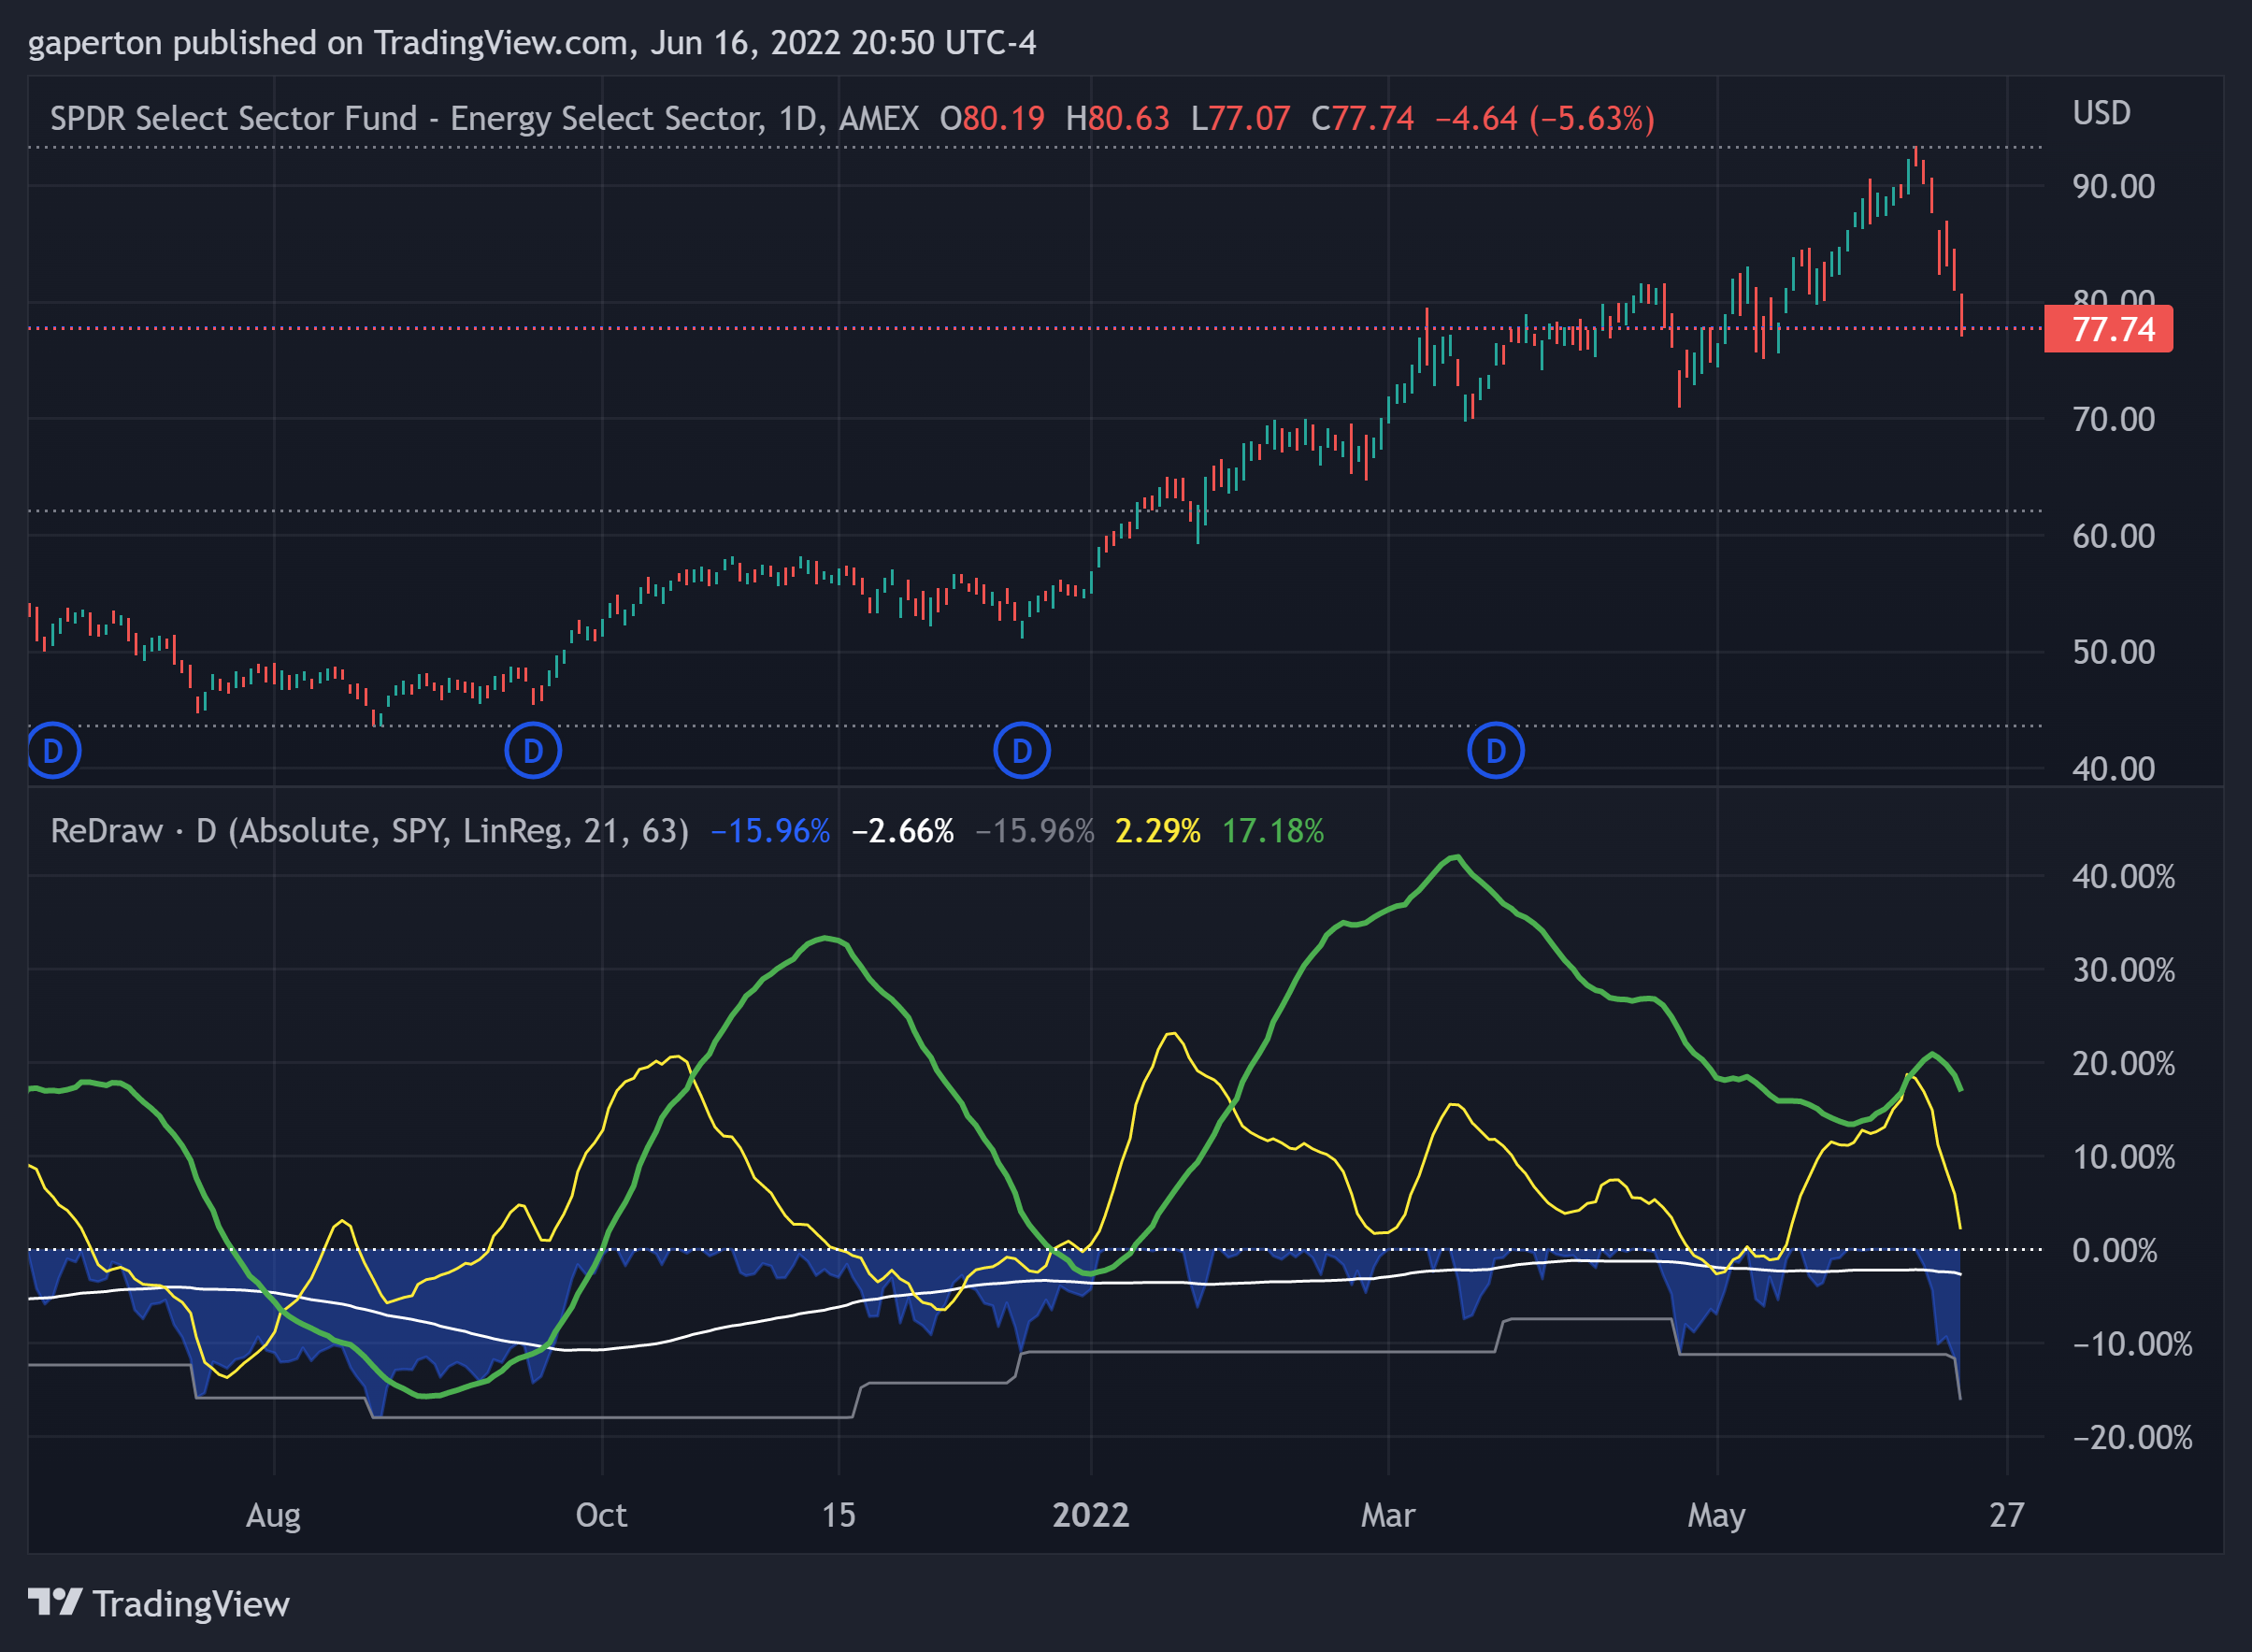Click the green 17.18% indicator value

pyautogui.click(x=1273, y=831)
